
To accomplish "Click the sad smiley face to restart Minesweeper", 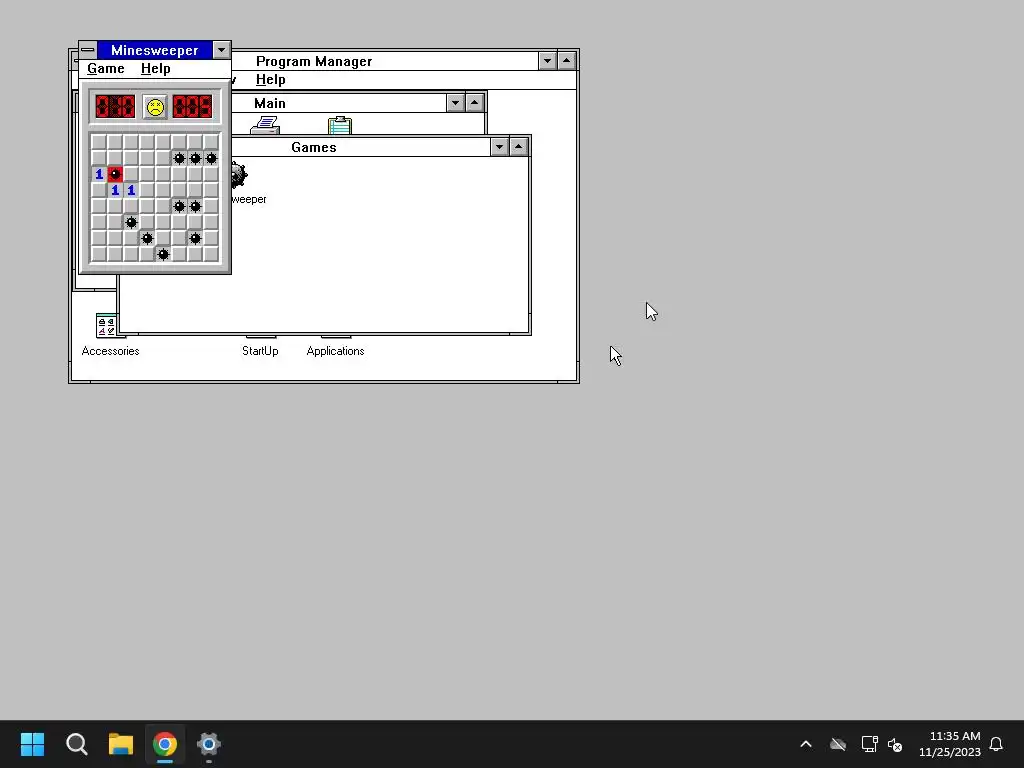I will tap(155, 107).
